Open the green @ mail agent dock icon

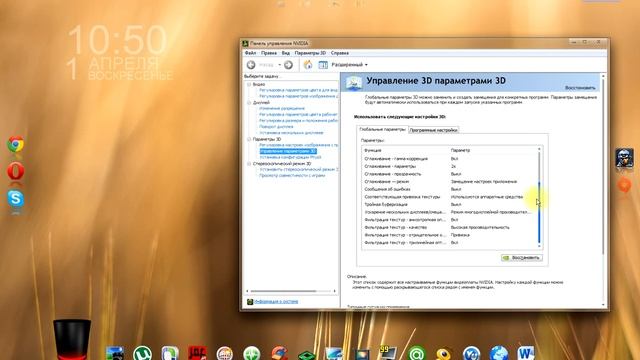417,353
